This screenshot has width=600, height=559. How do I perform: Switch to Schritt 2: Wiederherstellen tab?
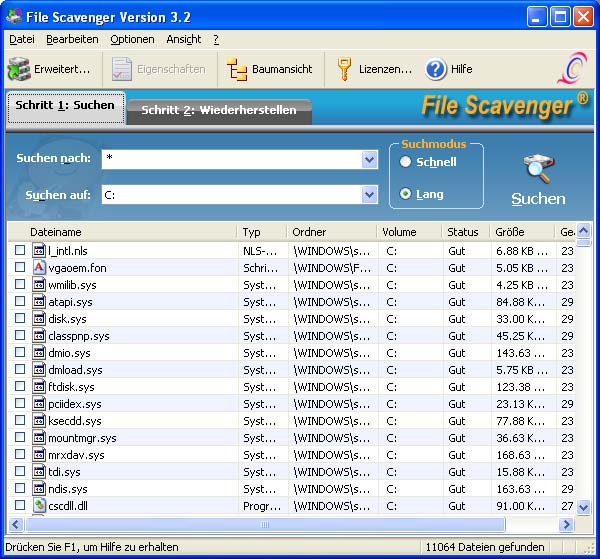[219, 111]
